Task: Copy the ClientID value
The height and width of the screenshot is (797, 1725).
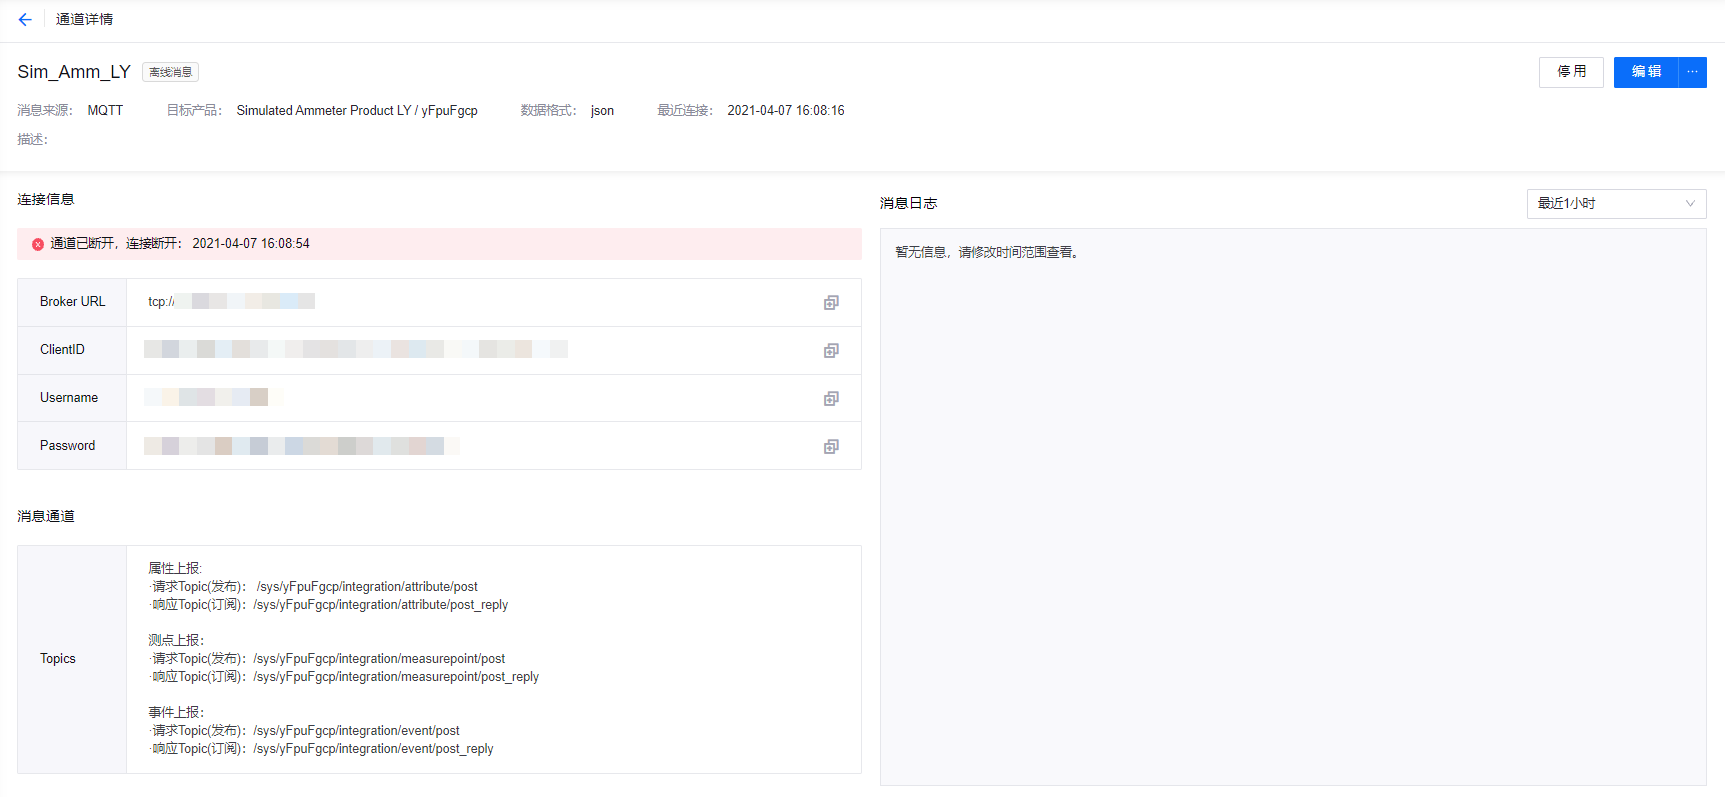Action: [831, 350]
